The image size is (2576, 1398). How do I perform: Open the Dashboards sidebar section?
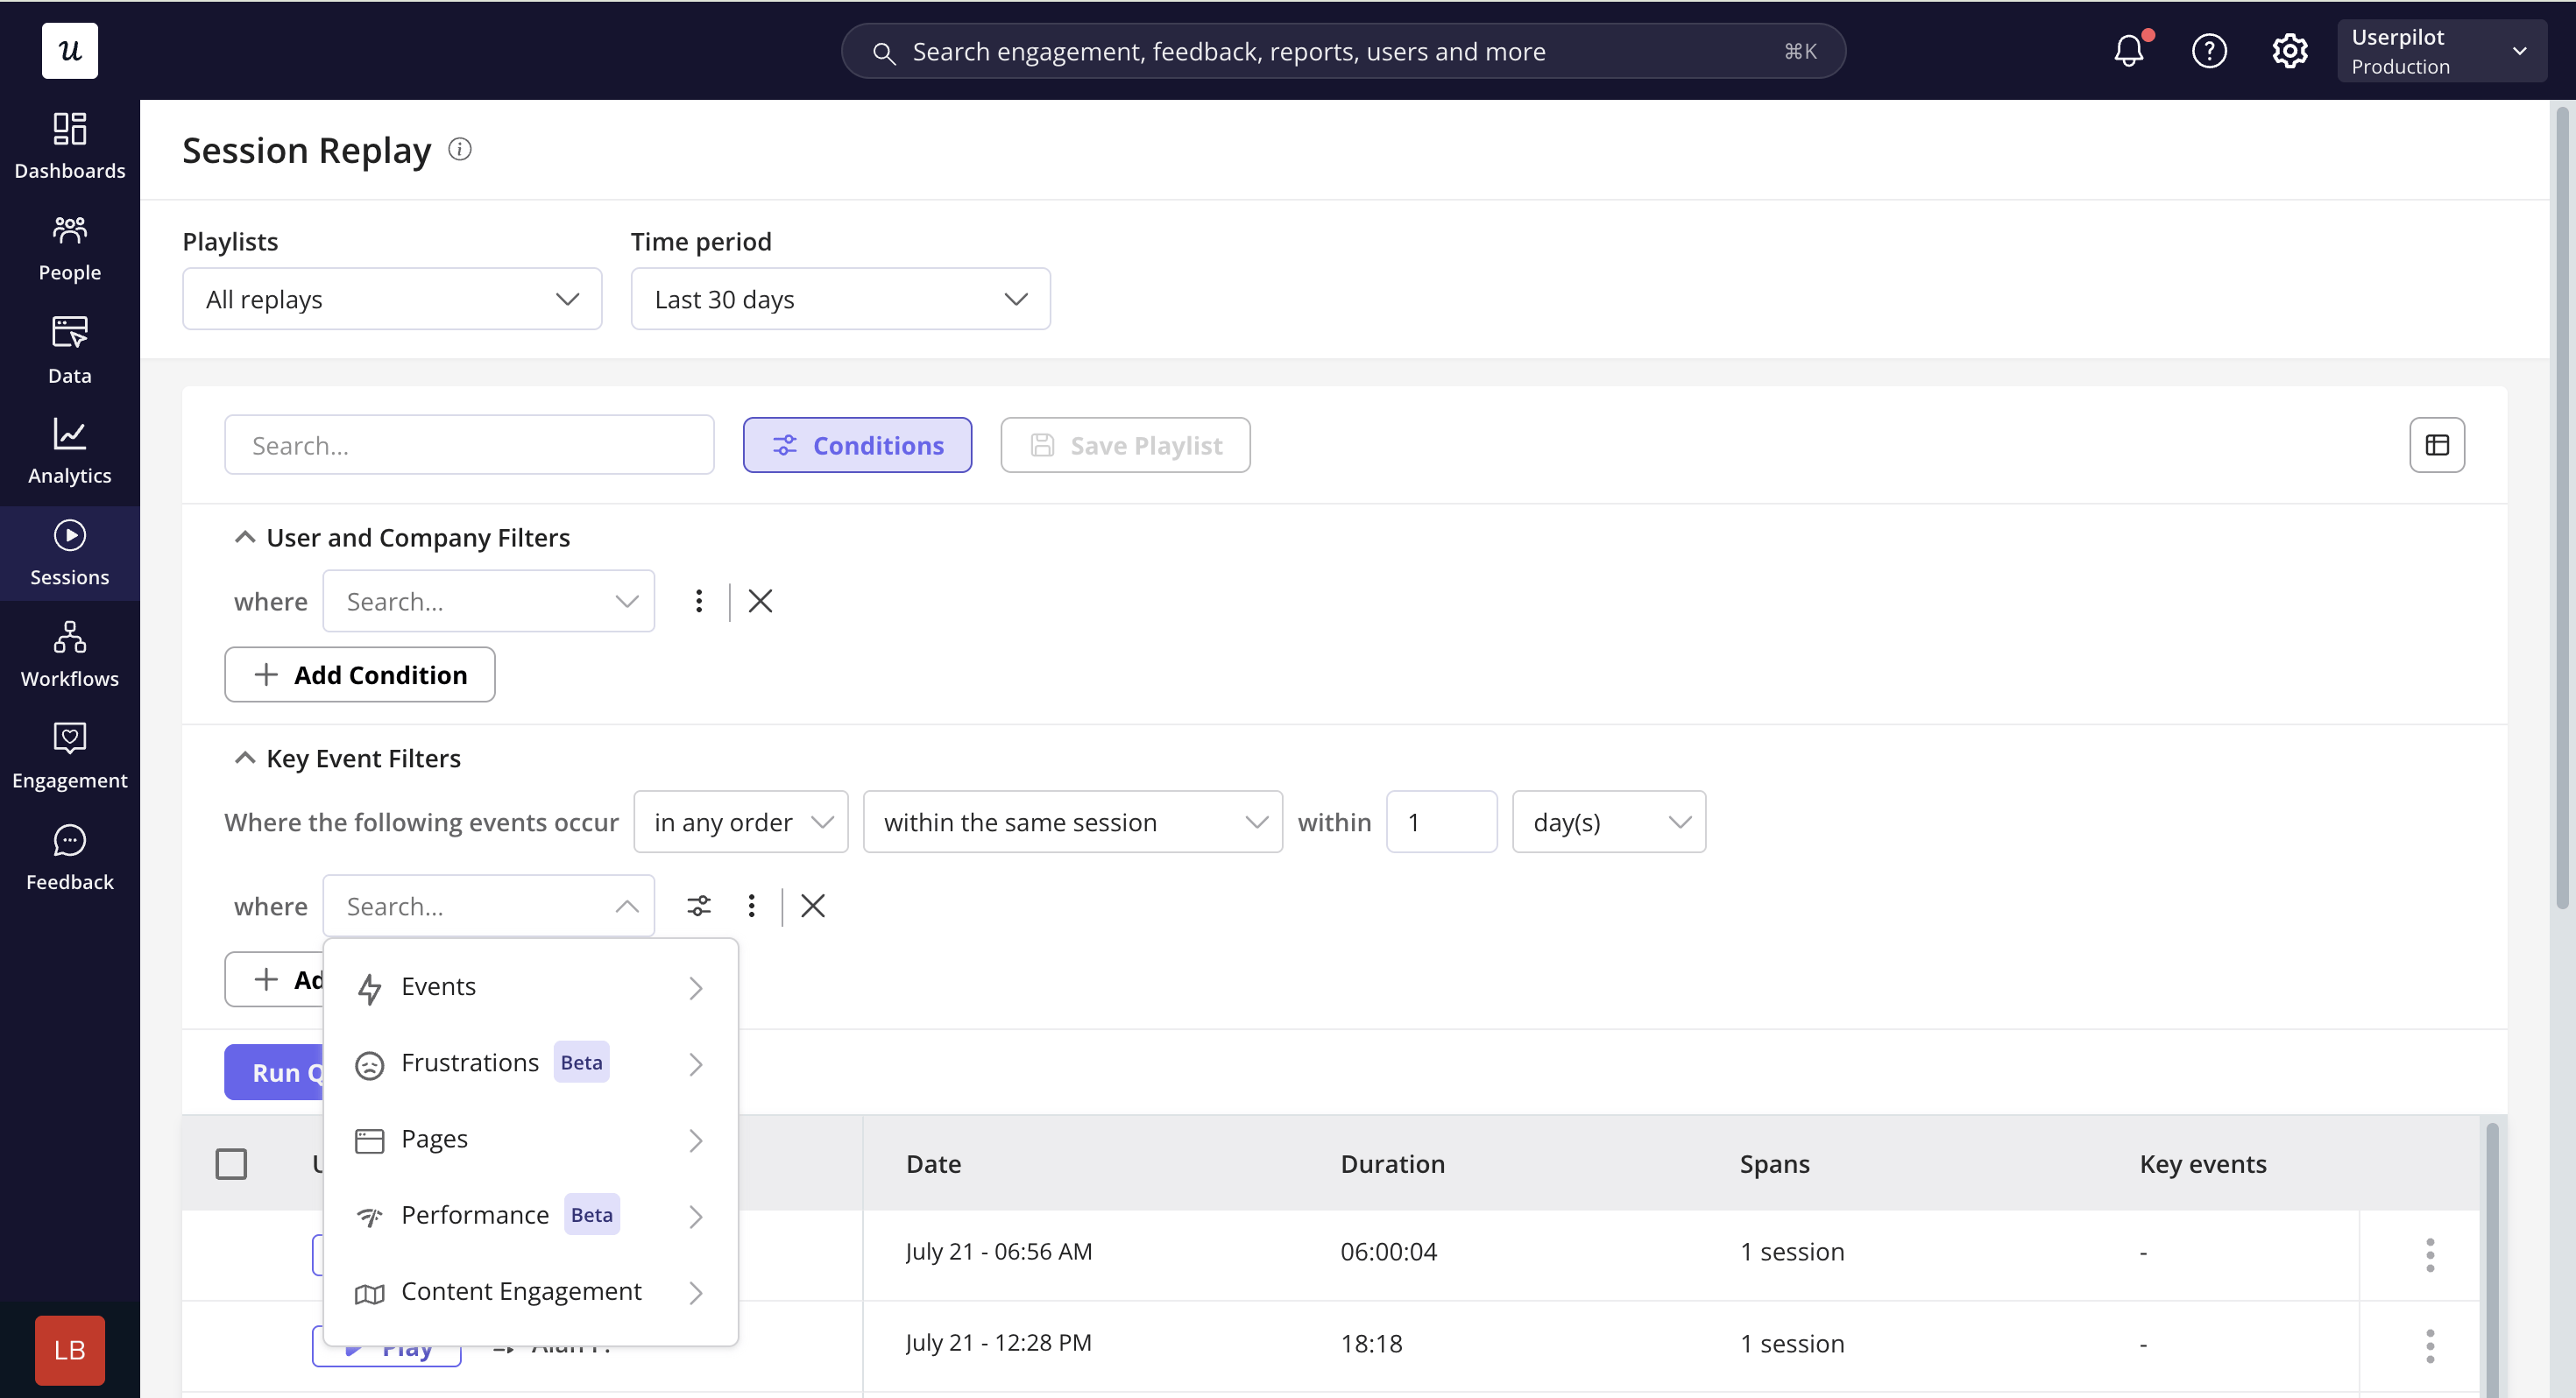click(x=69, y=146)
